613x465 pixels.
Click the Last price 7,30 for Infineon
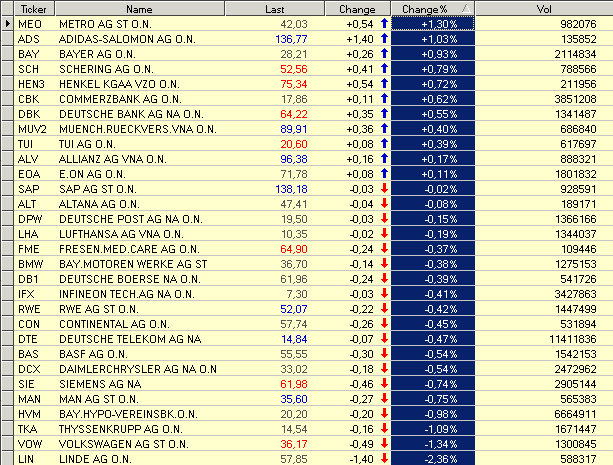[297, 294]
